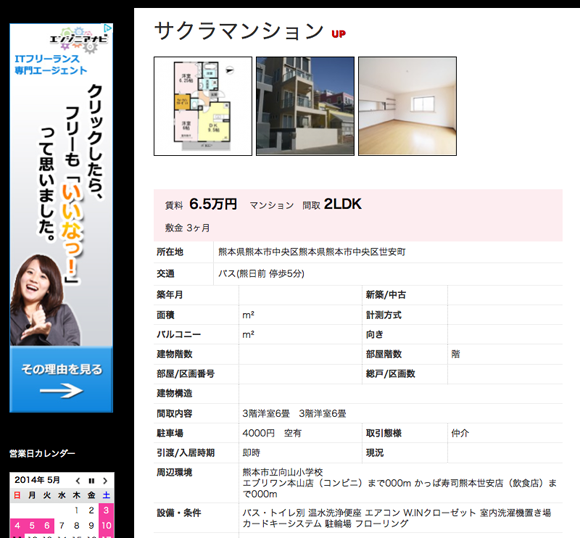Click the ITフリーランス専門エージェント ad text

click(51, 64)
